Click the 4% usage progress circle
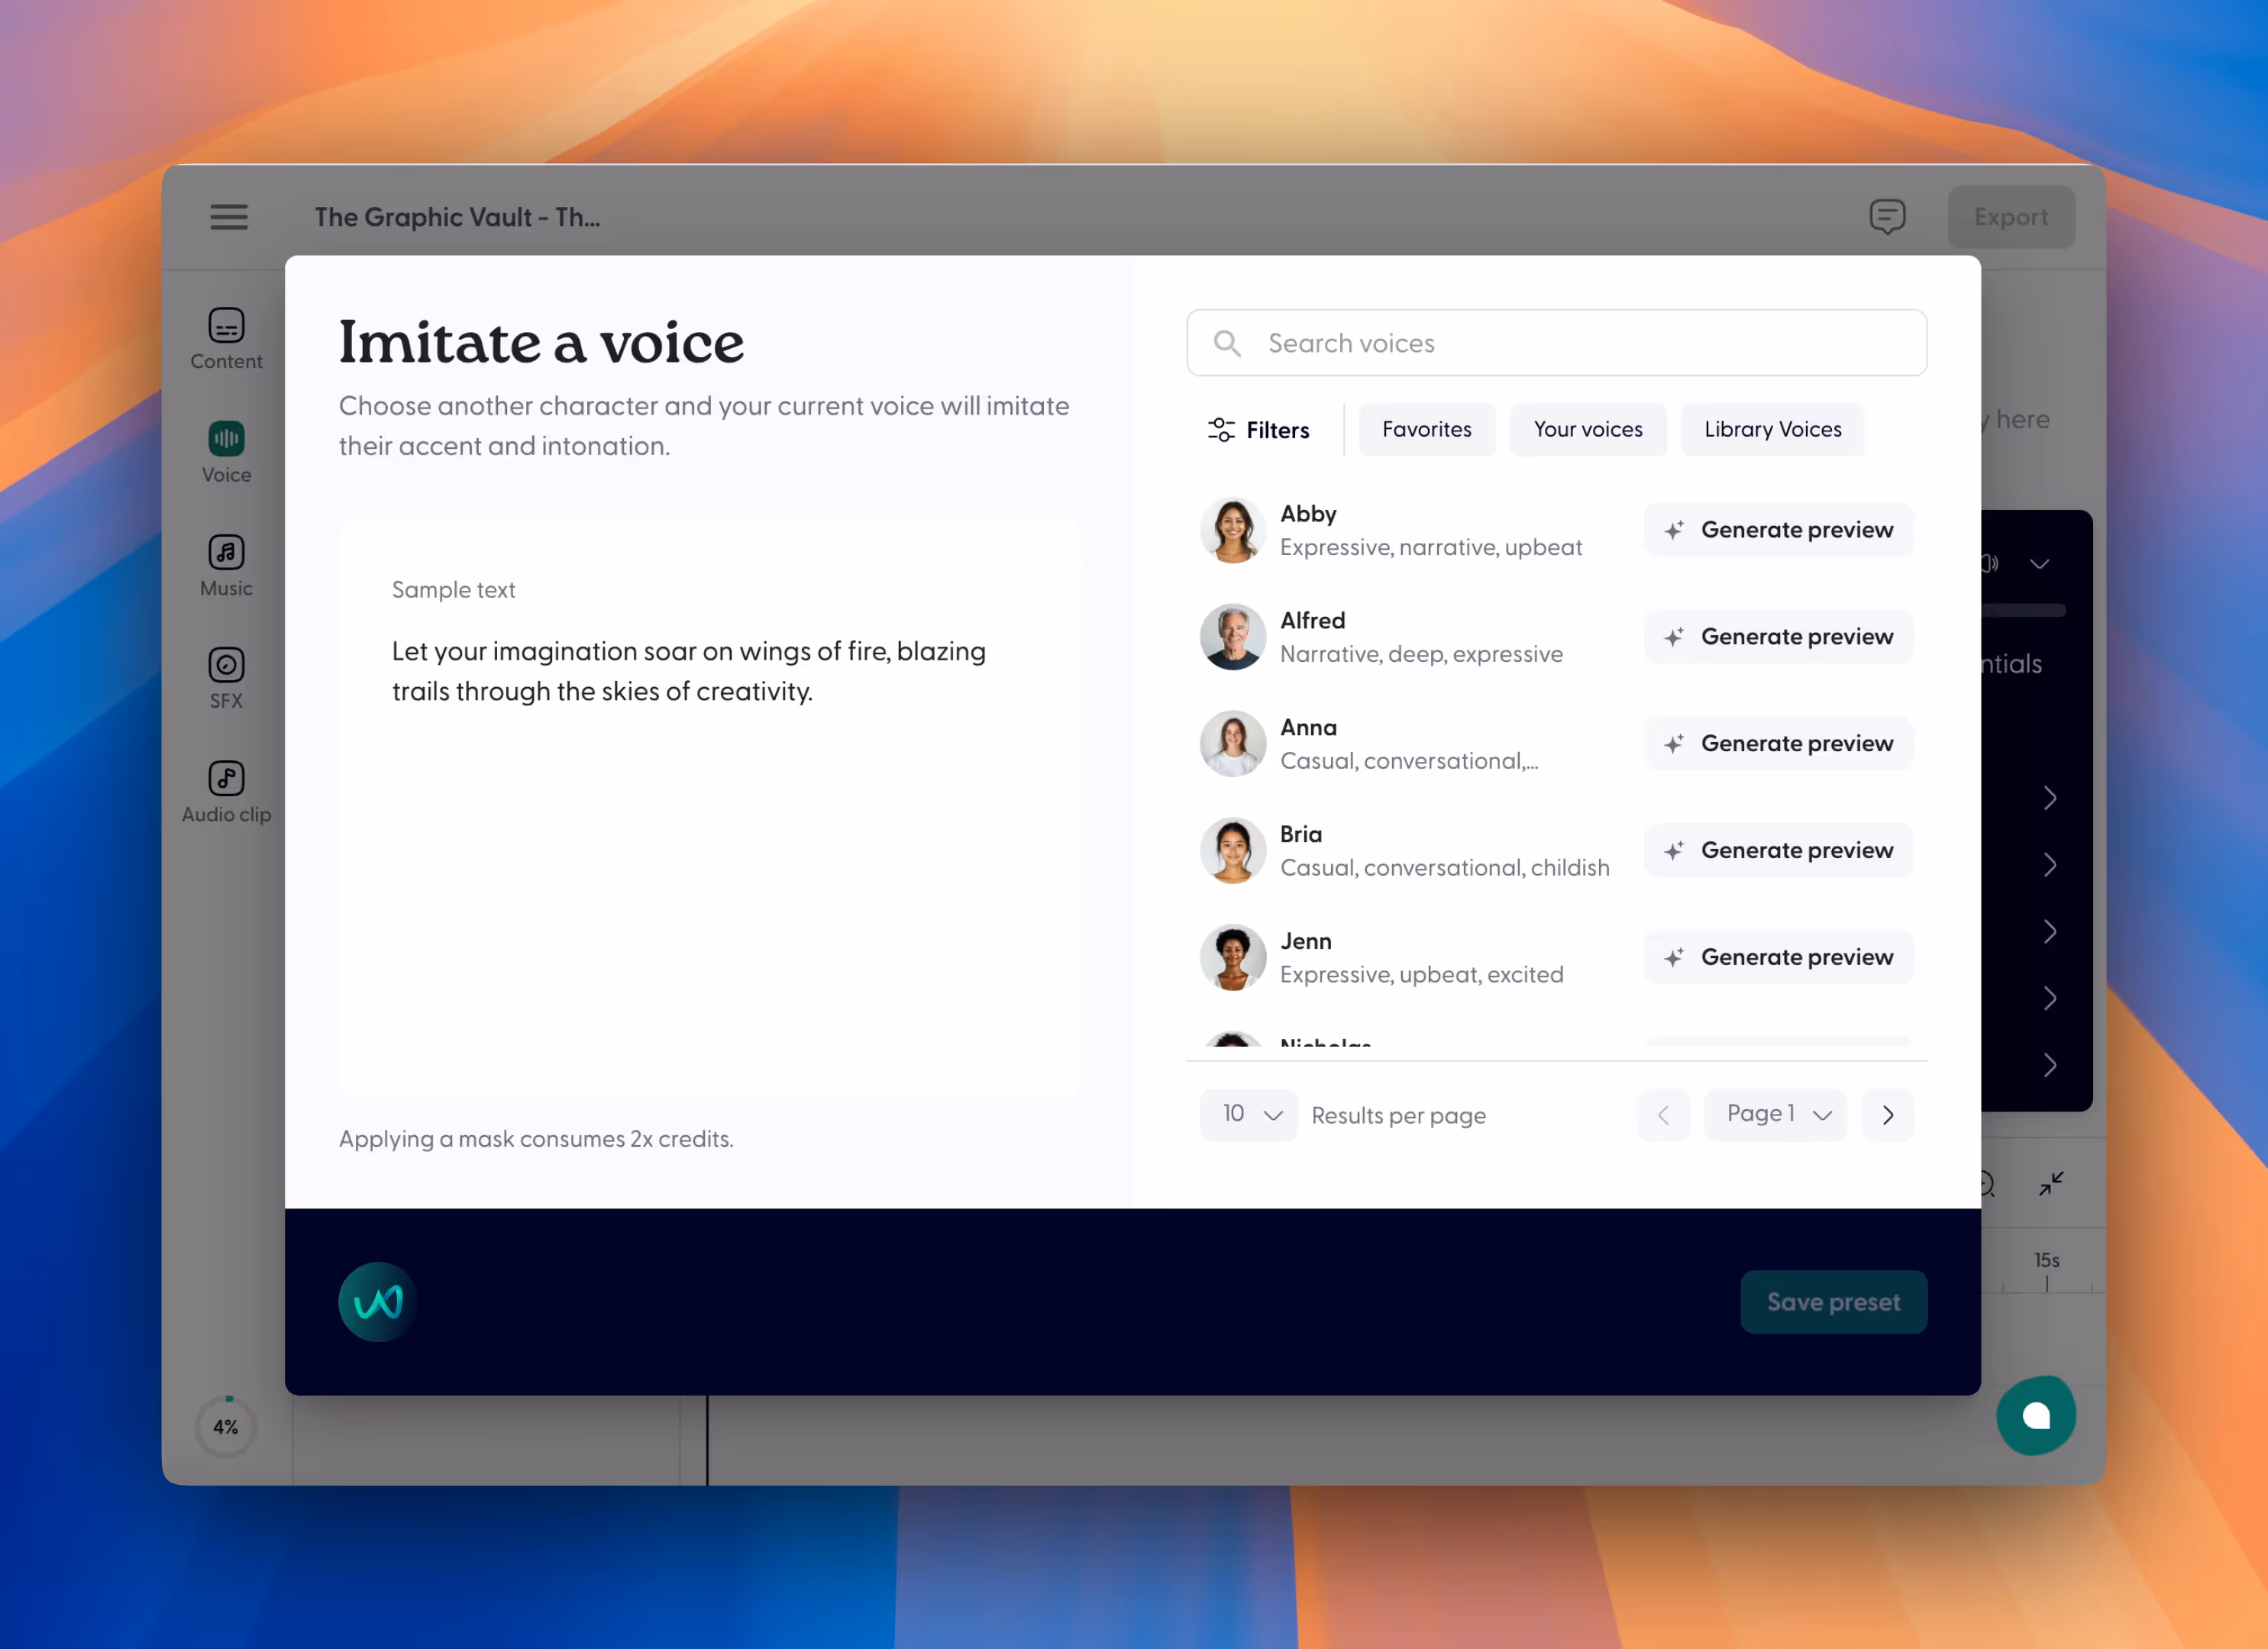The height and width of the screenshot is (1649, 2268). point(226,1427)
